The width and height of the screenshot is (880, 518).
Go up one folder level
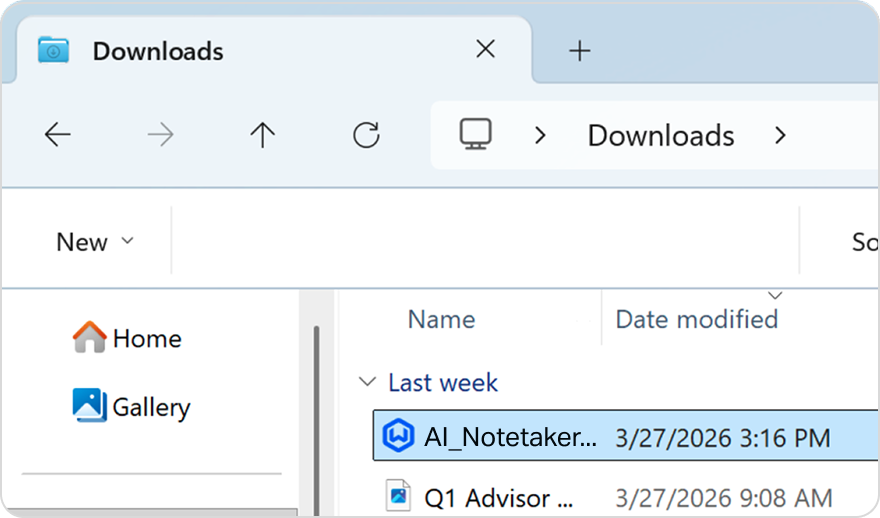tap(263, 135)
